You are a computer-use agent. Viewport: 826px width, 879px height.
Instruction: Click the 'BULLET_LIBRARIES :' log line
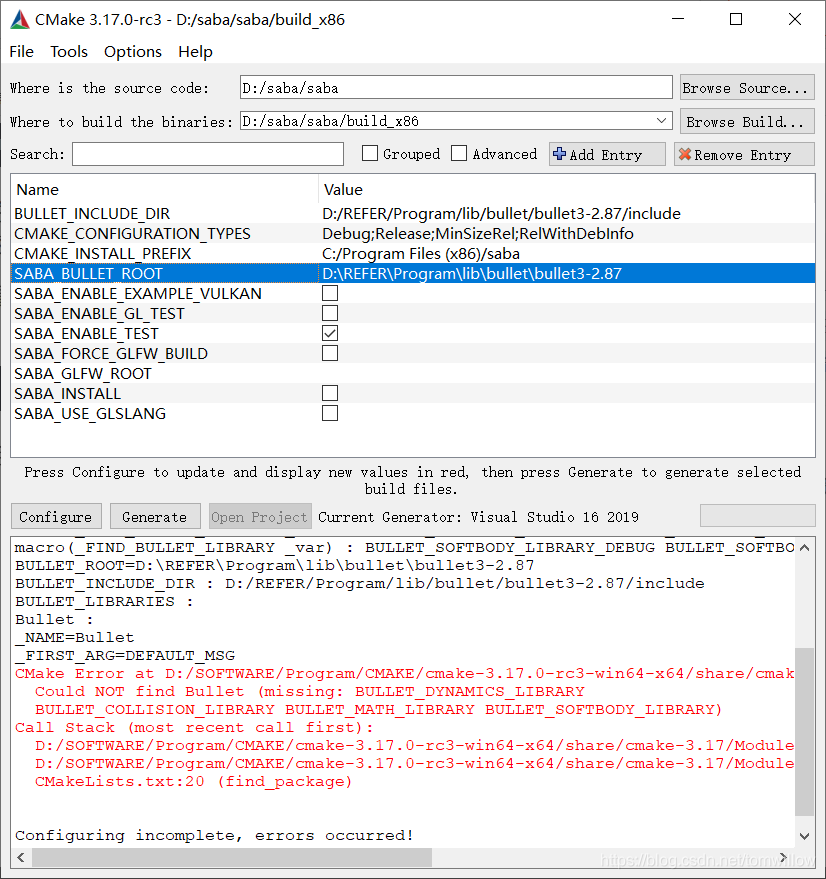104,602
